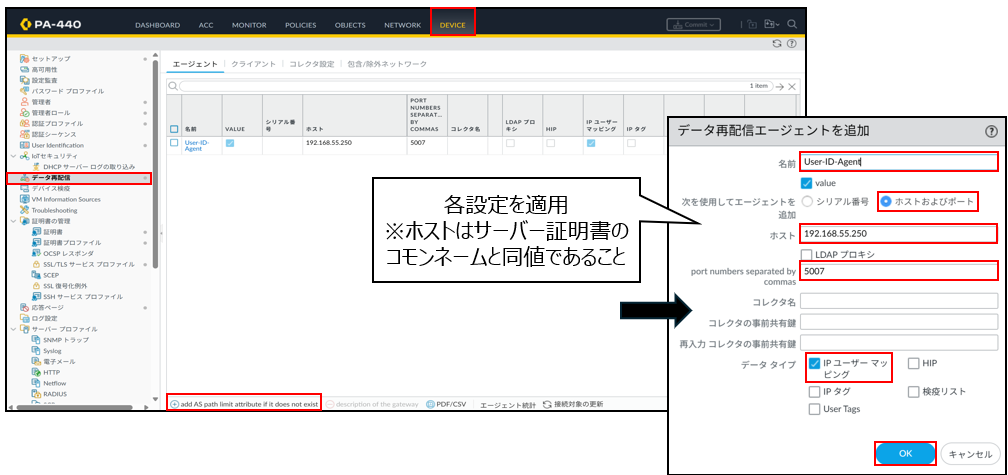Clear the table filter with X
Screen dimensions: 1008x475
(792, 86)
